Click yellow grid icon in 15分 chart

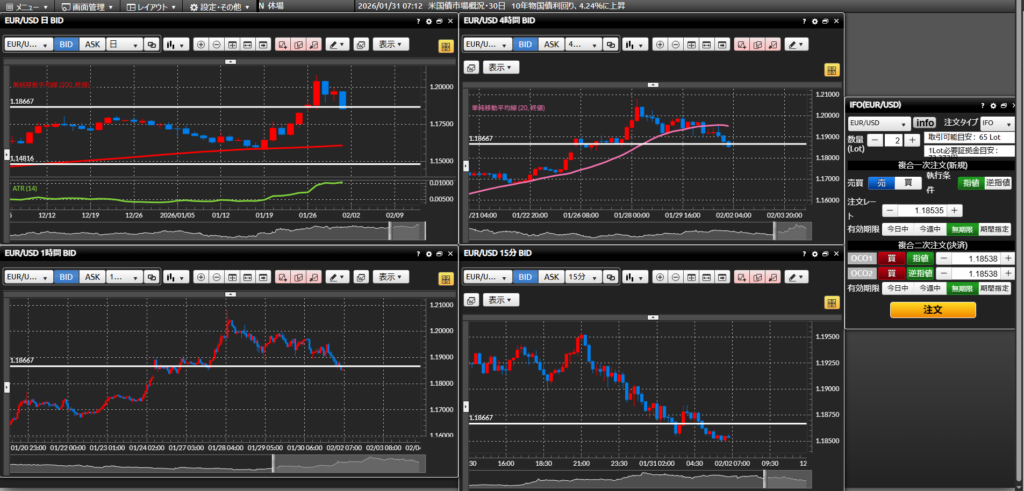click(x=830, y=301)
